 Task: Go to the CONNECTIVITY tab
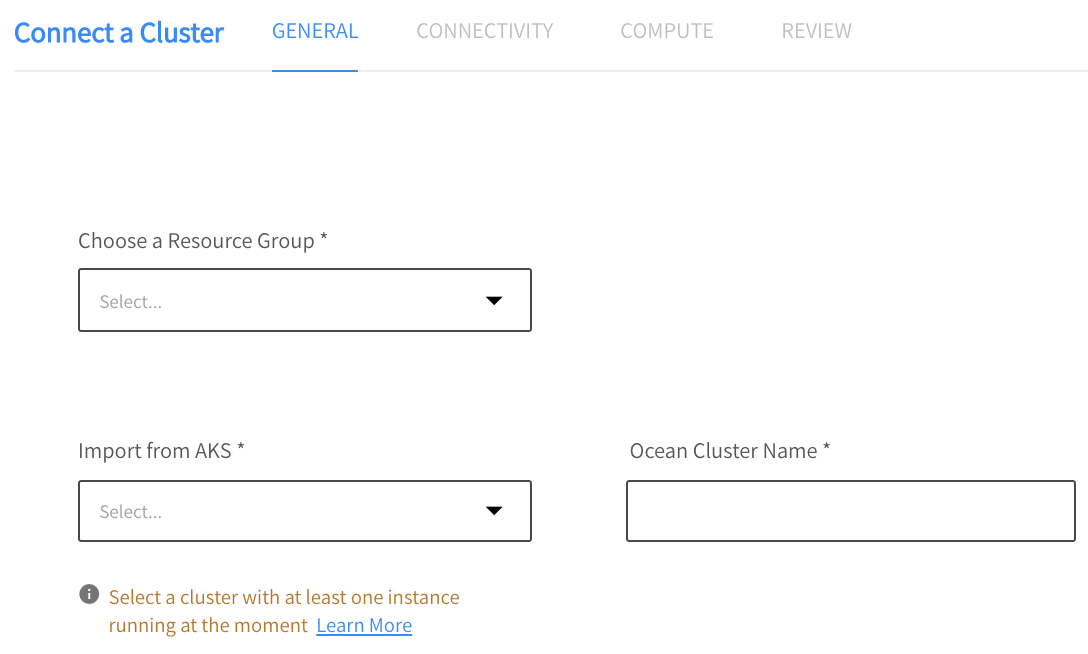(484, 31)
